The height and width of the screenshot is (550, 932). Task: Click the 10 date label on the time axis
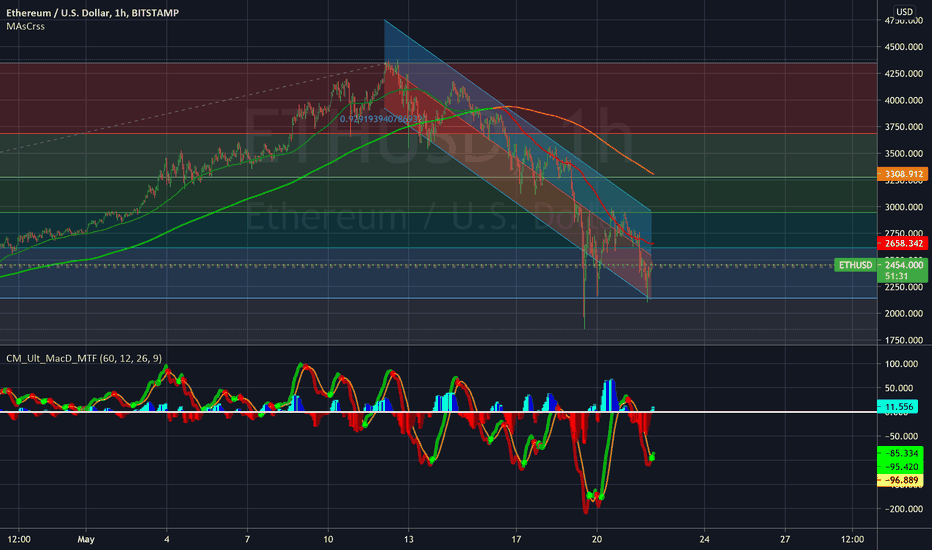coord(328,539)
